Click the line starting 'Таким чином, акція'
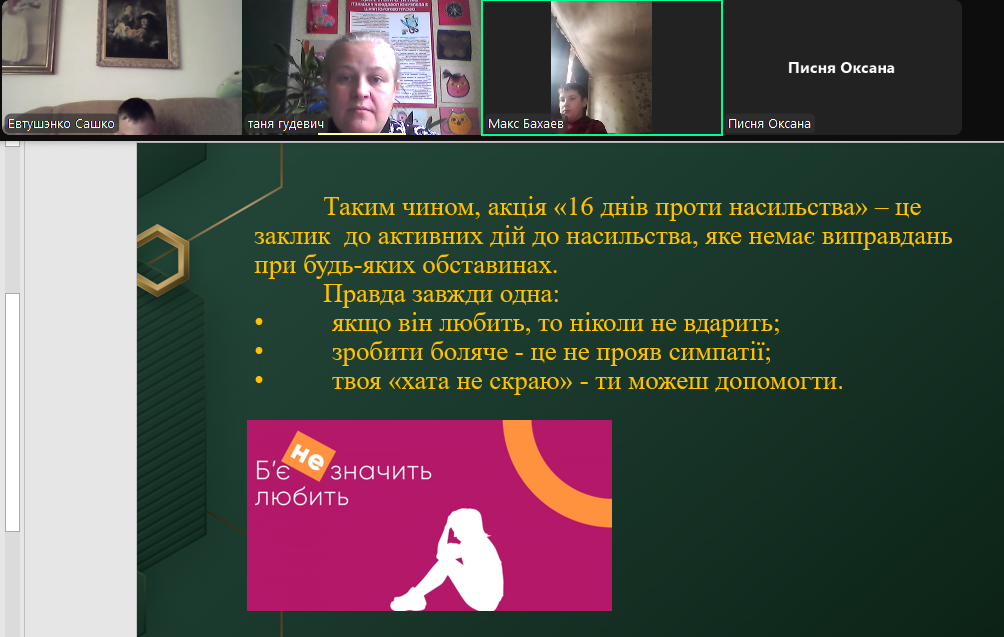Viewport: 1004px width, 637px height. click(622, 207)
